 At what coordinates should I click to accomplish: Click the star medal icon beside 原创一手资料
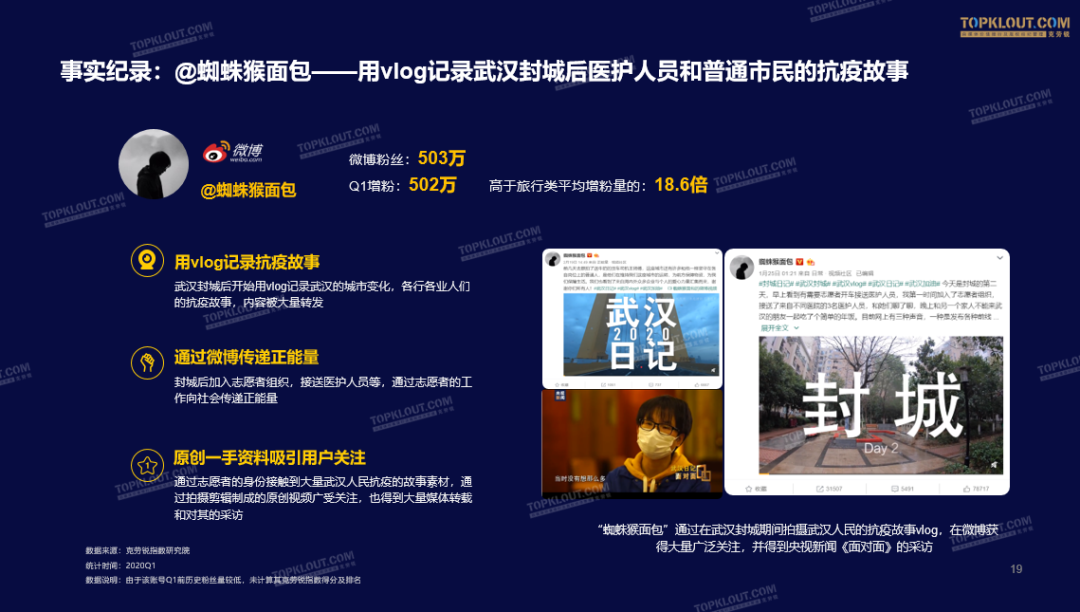point(147,465)
